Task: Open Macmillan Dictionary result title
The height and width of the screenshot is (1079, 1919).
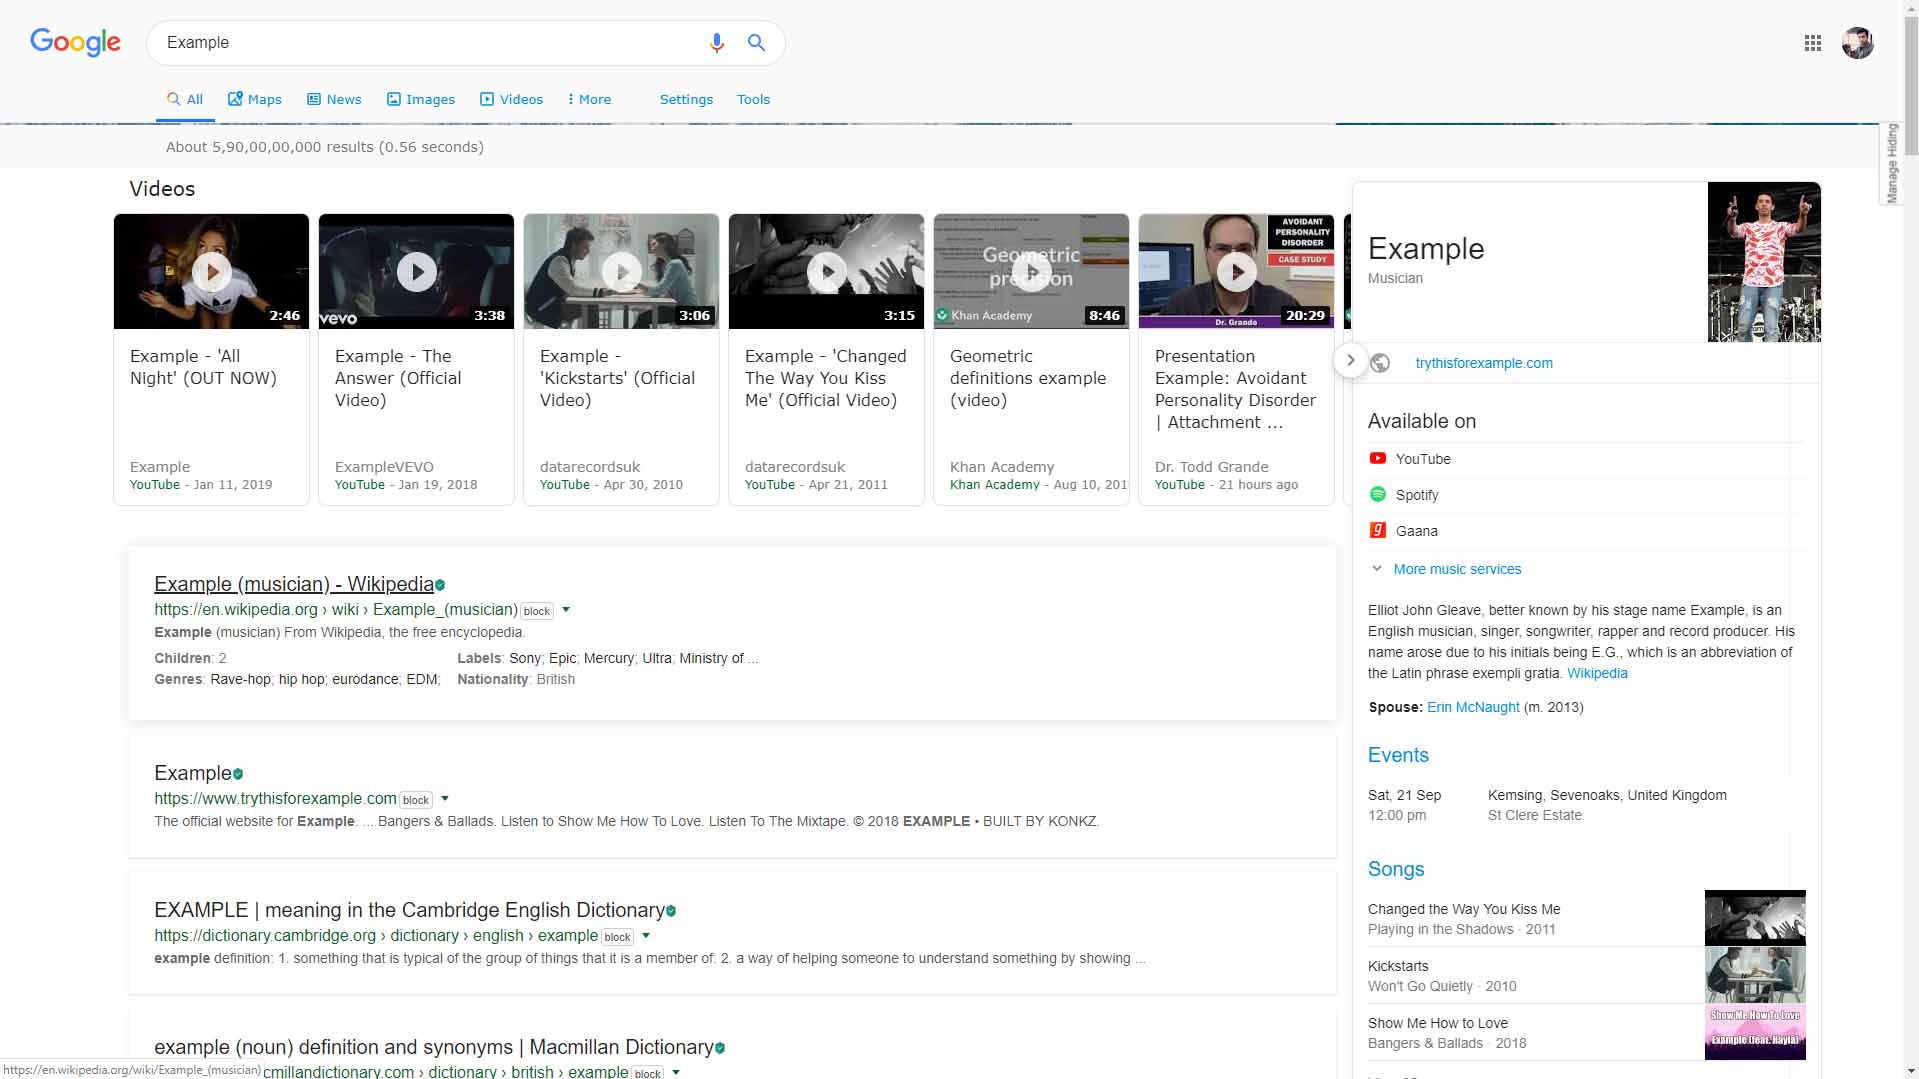Action: pos(434,1047)
